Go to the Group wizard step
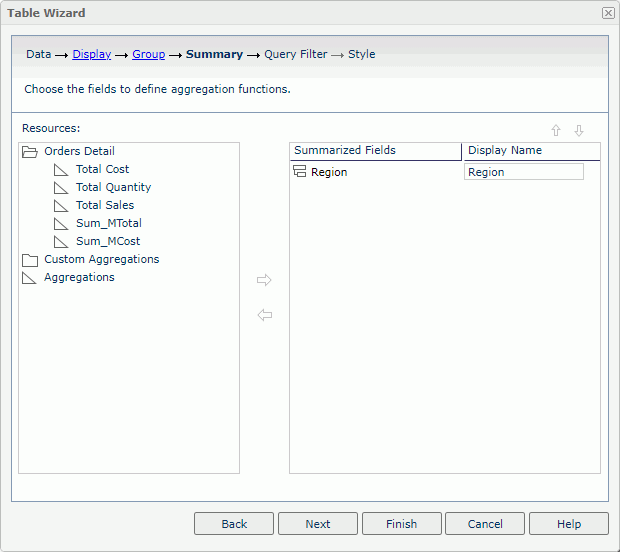 (149, 54)
